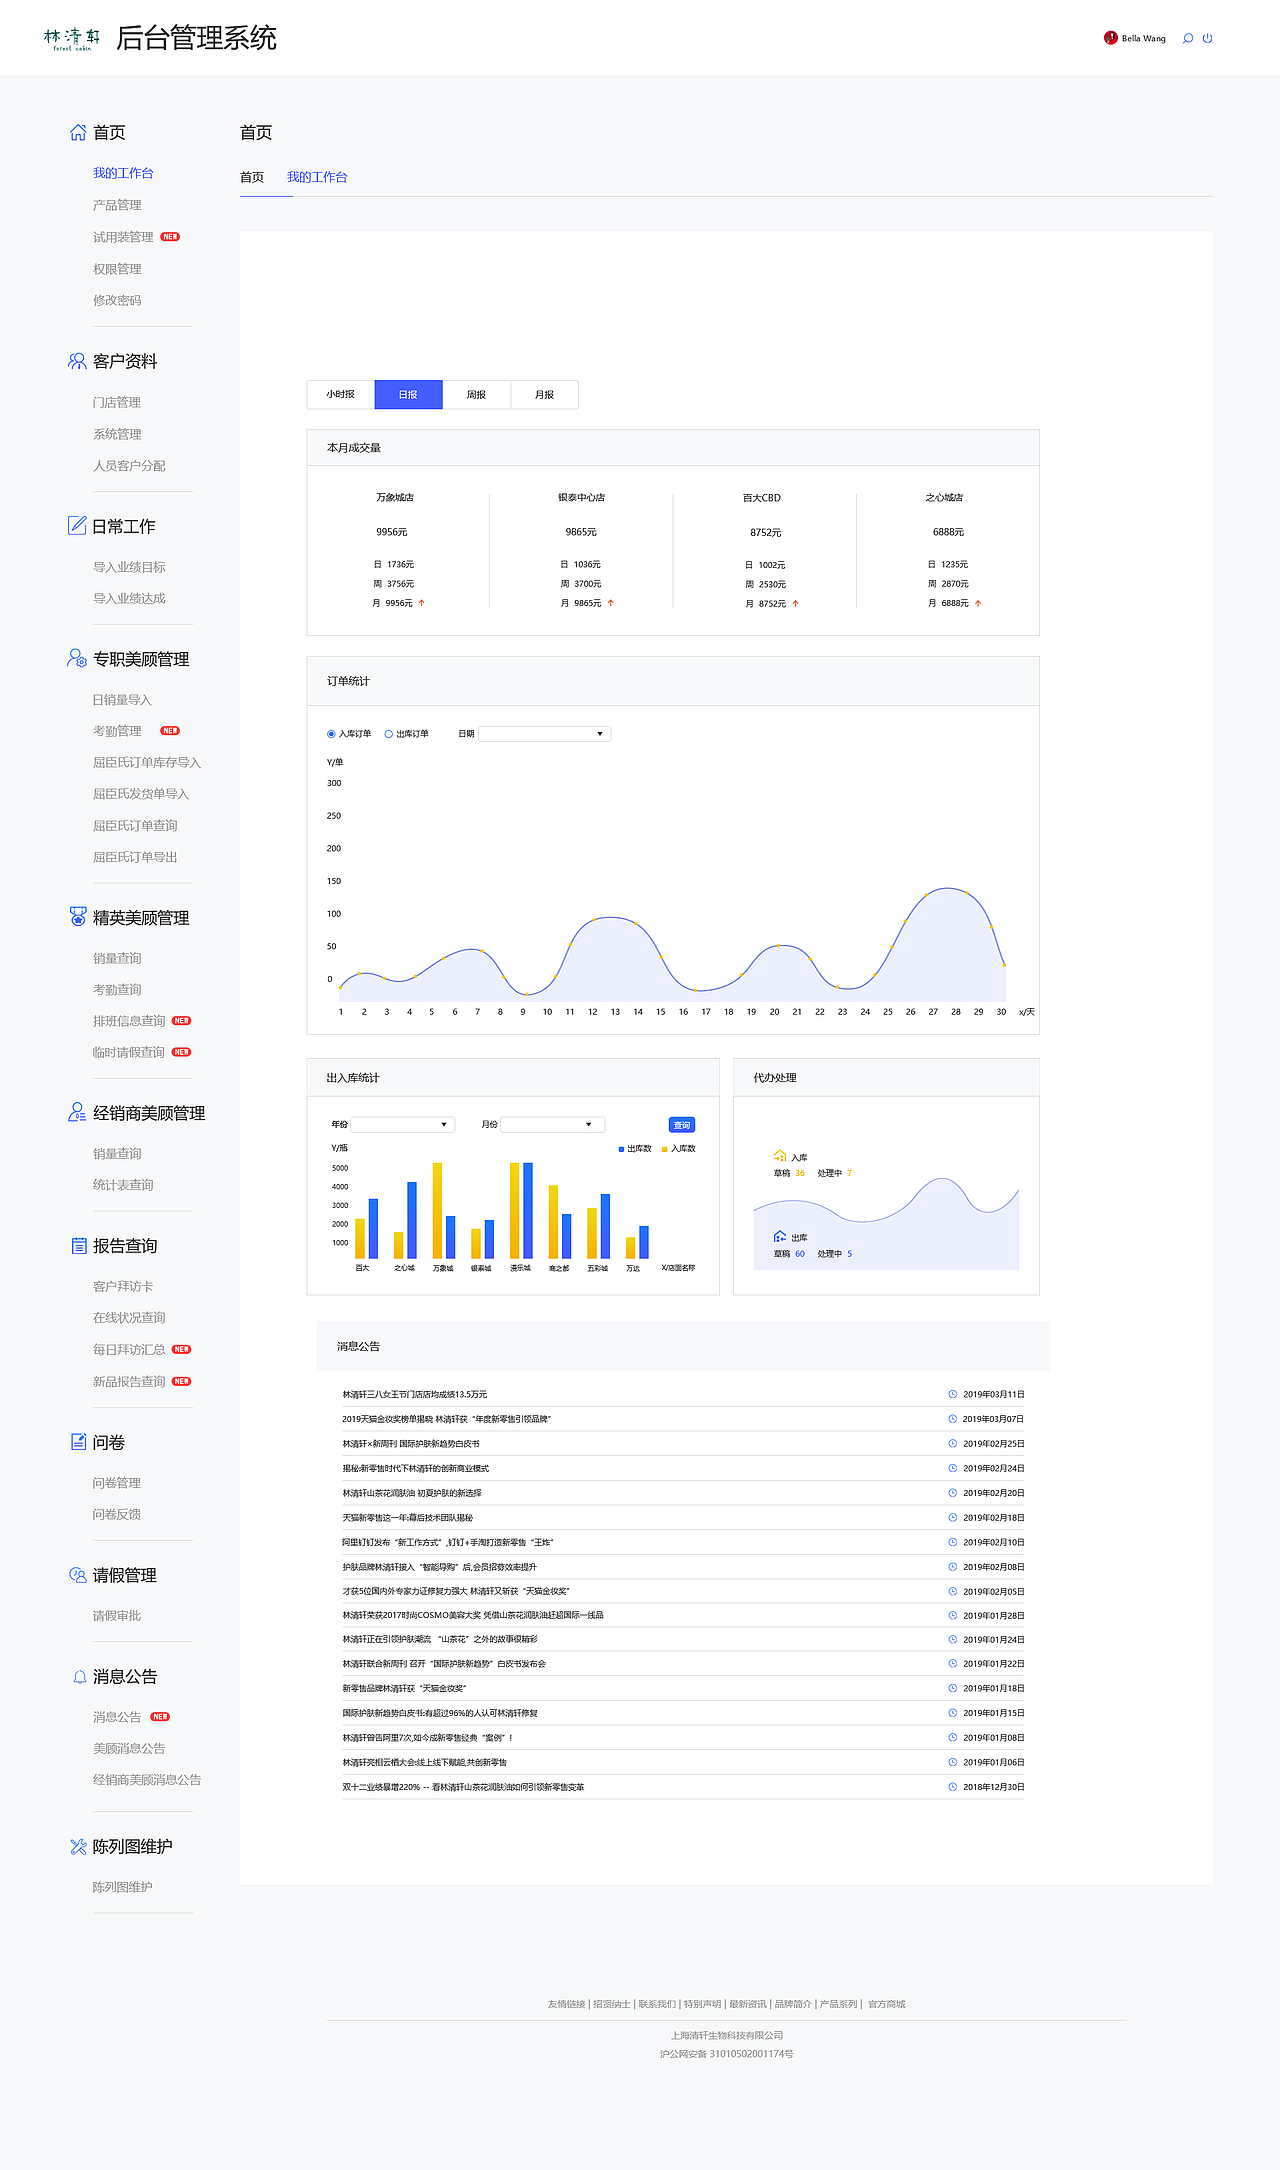The width and height of the screenshot is (1280, 2170).
Task: Open 屈臣氏订单查询 in sidebar
Action: click(x=135, y=826)
